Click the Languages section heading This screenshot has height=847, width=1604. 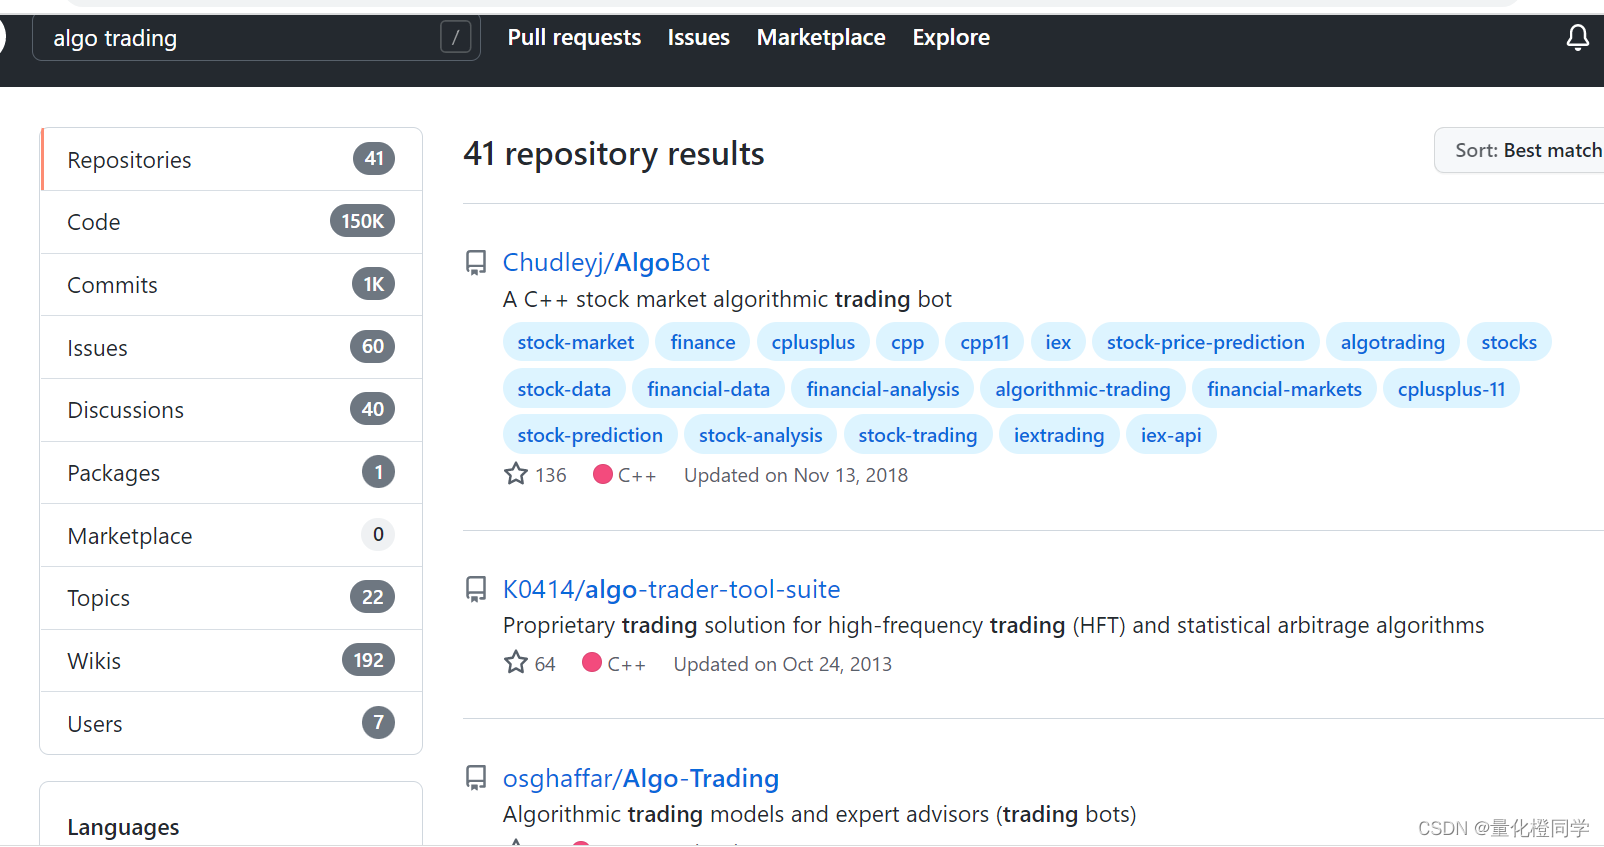tap(123, 827)
